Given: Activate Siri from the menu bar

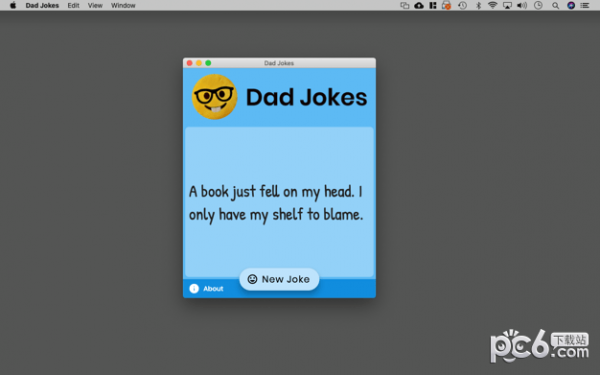Looking at the screenshot, I should tap(571, 5).
